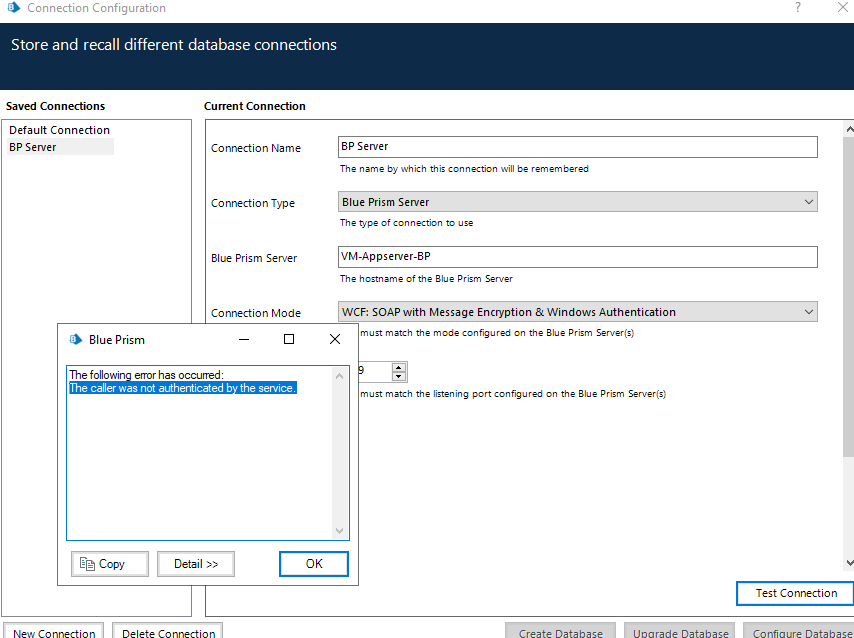Close the Blue Prism error dialog
Image resolution: width=854 pixels, height=638 pixels.
pos(335,339)
